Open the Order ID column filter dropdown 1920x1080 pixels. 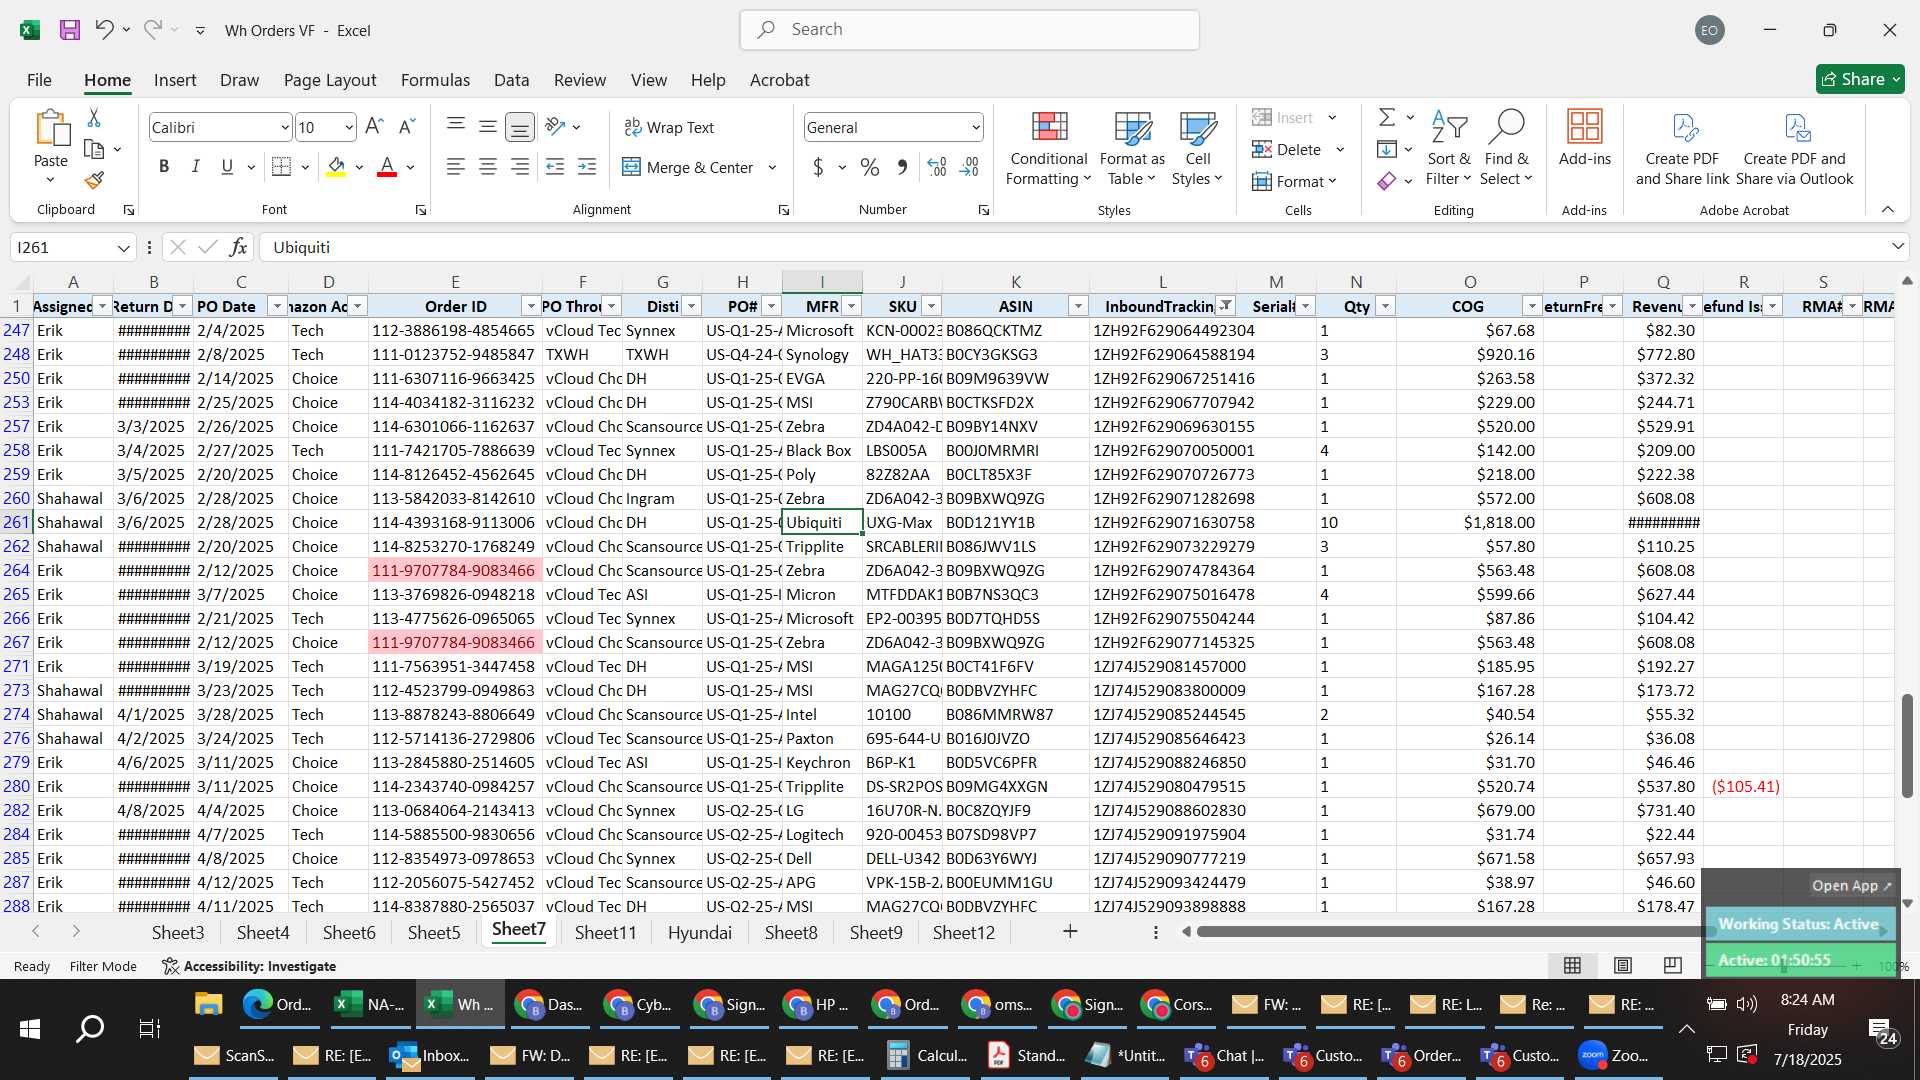[x=532, y=306]
